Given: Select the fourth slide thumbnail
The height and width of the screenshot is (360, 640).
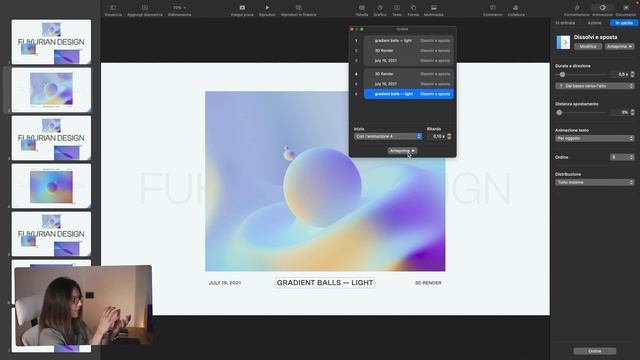Looking at the screenshot, I should coord(51,186).
